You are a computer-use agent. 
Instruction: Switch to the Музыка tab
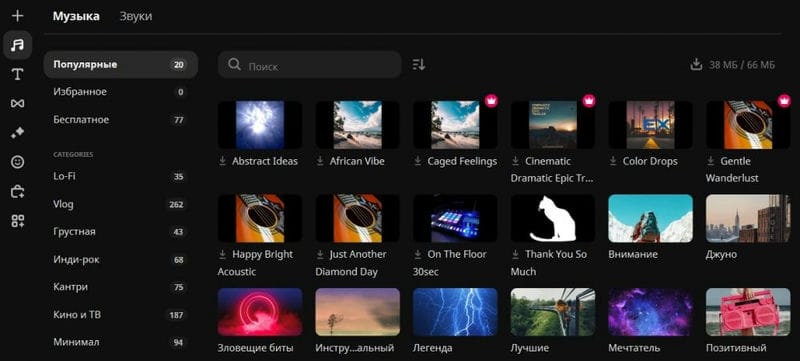[76, 16]
